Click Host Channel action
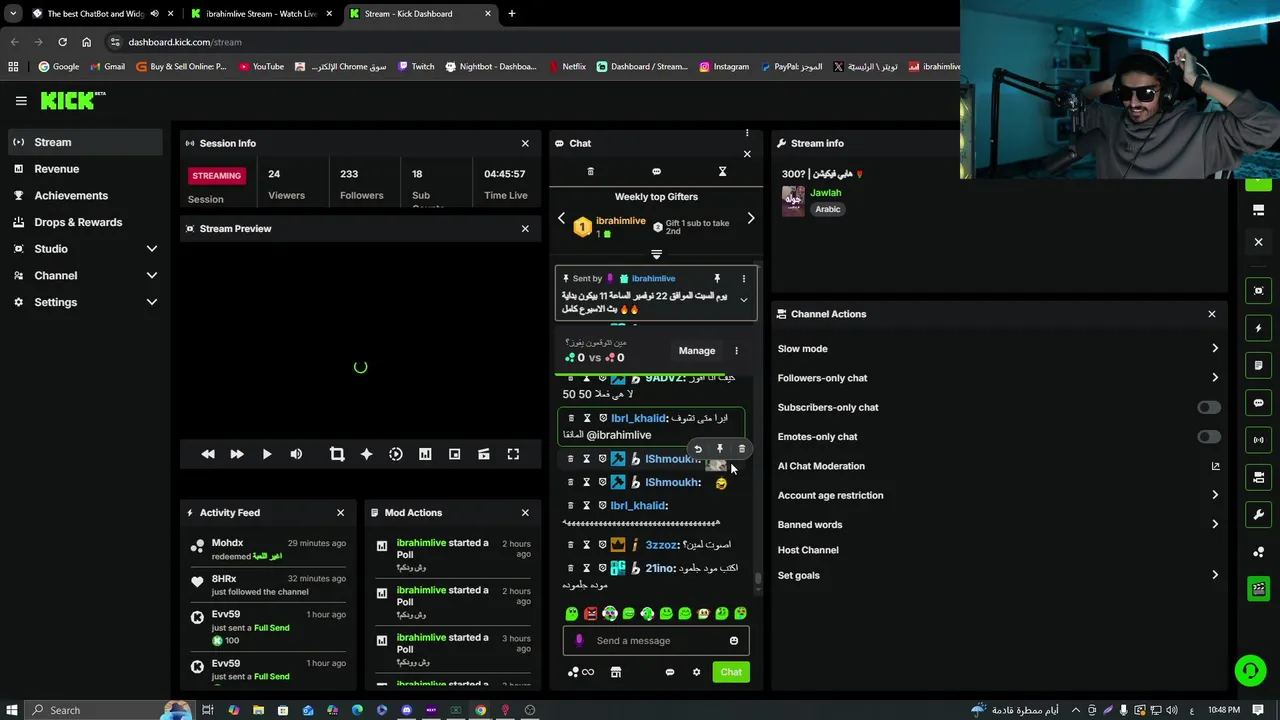1280x720 pixels. pyautogui.click(x=808, y=550)
